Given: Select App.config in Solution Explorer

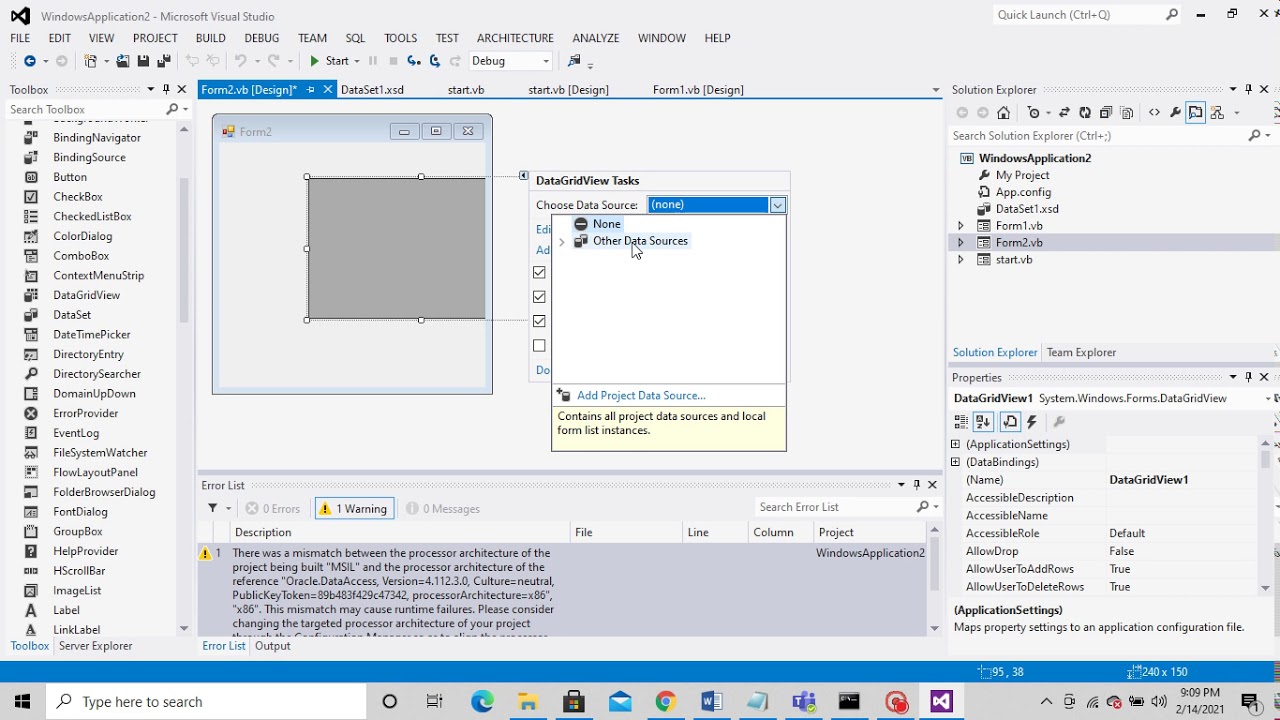Looking at the screenshot, I should coord(1023,192).
